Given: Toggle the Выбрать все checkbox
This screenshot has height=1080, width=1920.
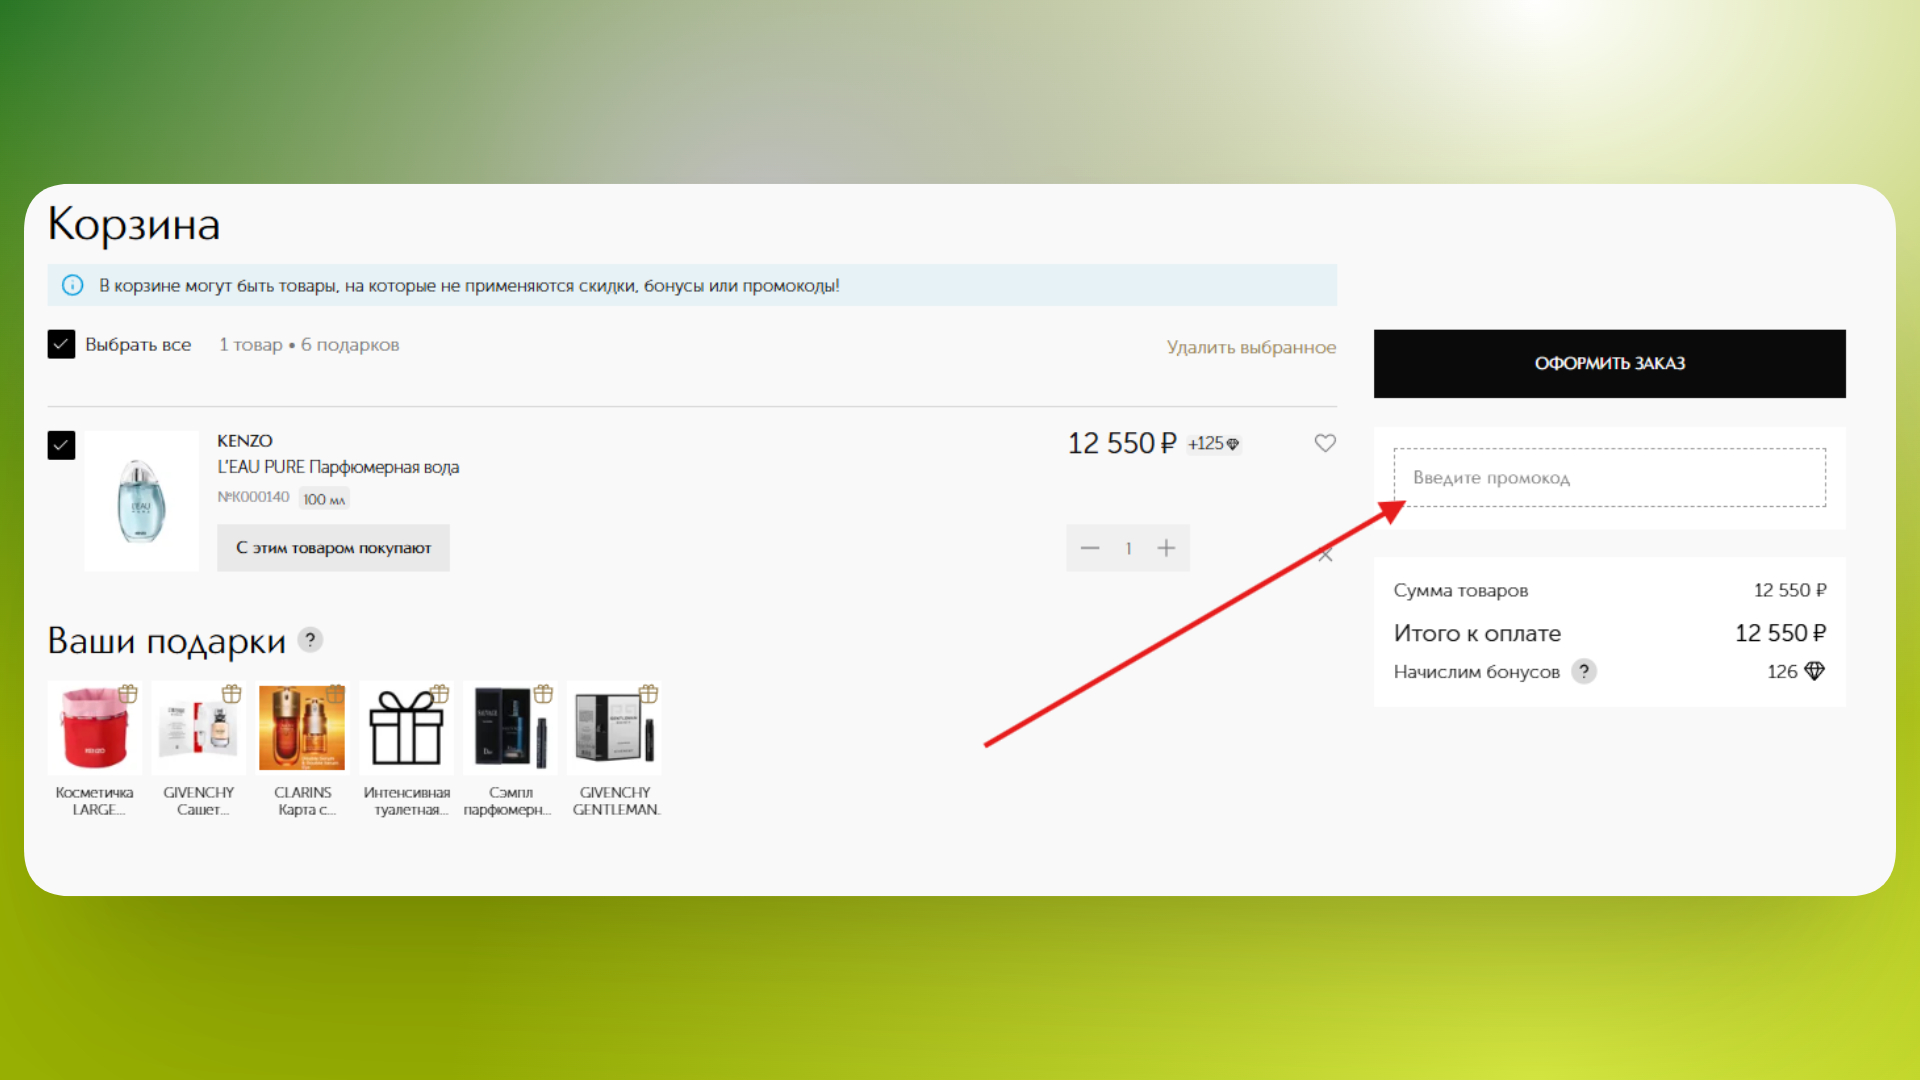Looking at the screenshot, I should [x=61, y=344].
